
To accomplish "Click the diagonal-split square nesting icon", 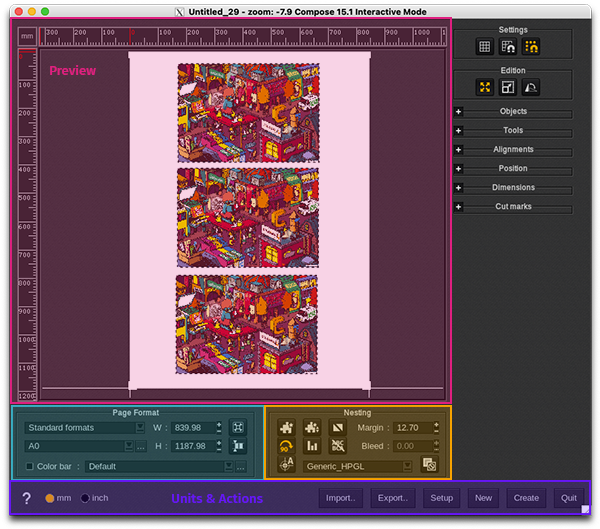I will [x=338, y=427].
